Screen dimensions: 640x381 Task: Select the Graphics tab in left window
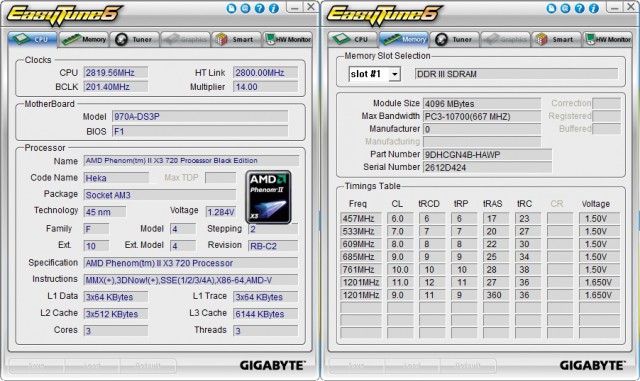pos(185,40)
